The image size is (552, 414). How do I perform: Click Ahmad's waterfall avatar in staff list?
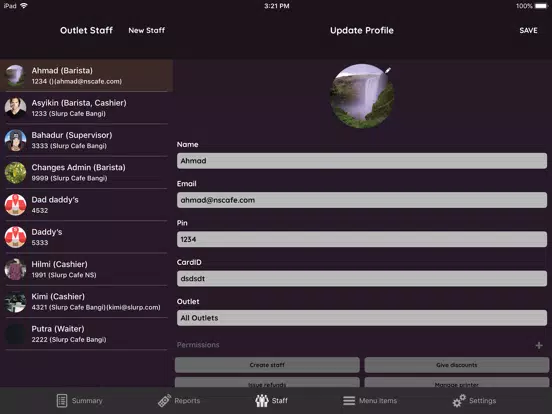(15, 75)
